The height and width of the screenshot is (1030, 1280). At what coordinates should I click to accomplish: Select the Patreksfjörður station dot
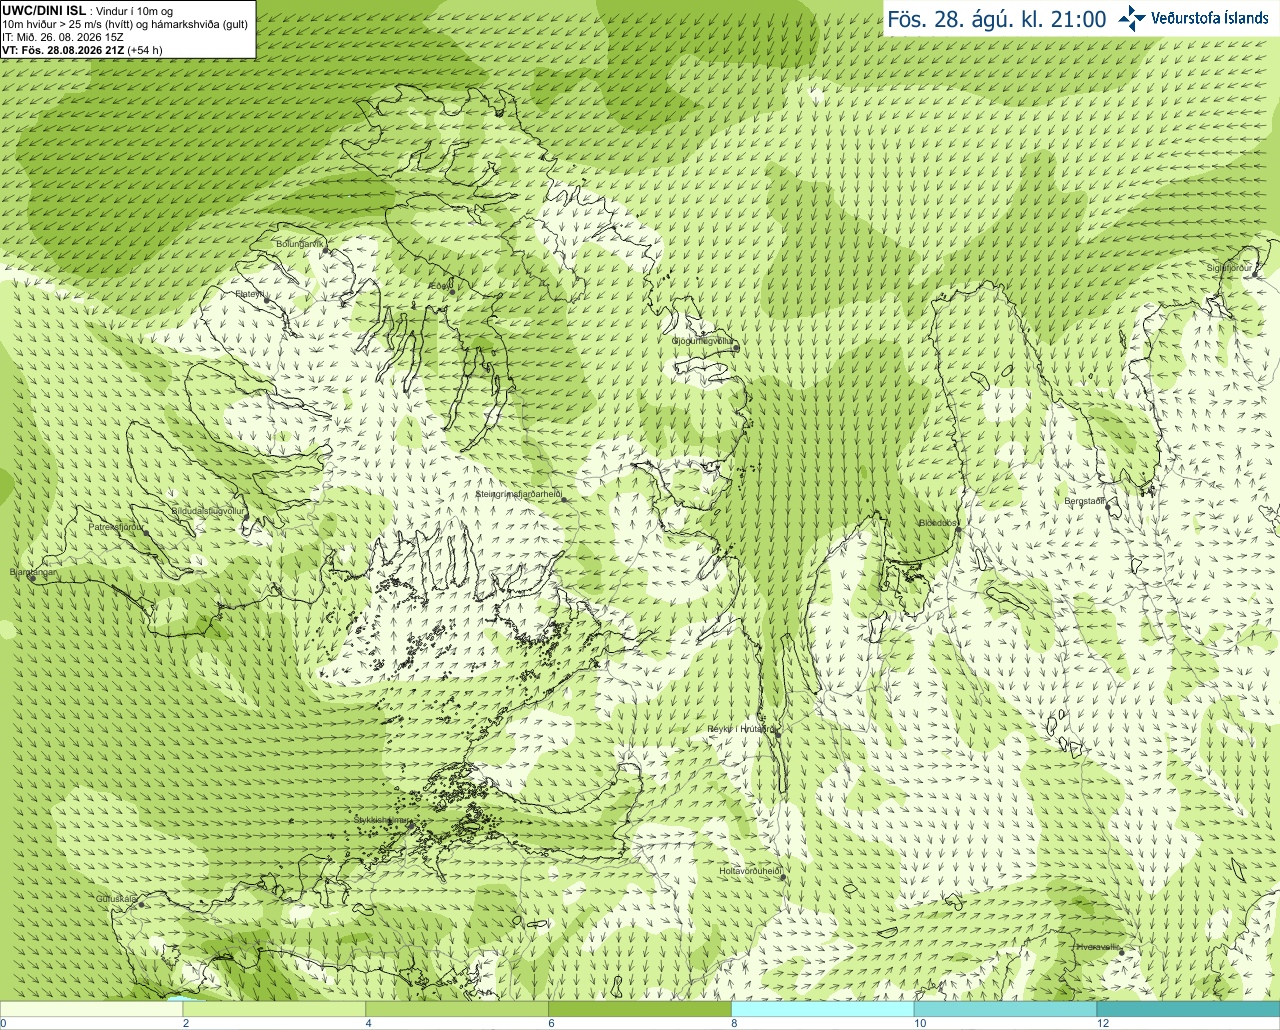click(145, 533)
